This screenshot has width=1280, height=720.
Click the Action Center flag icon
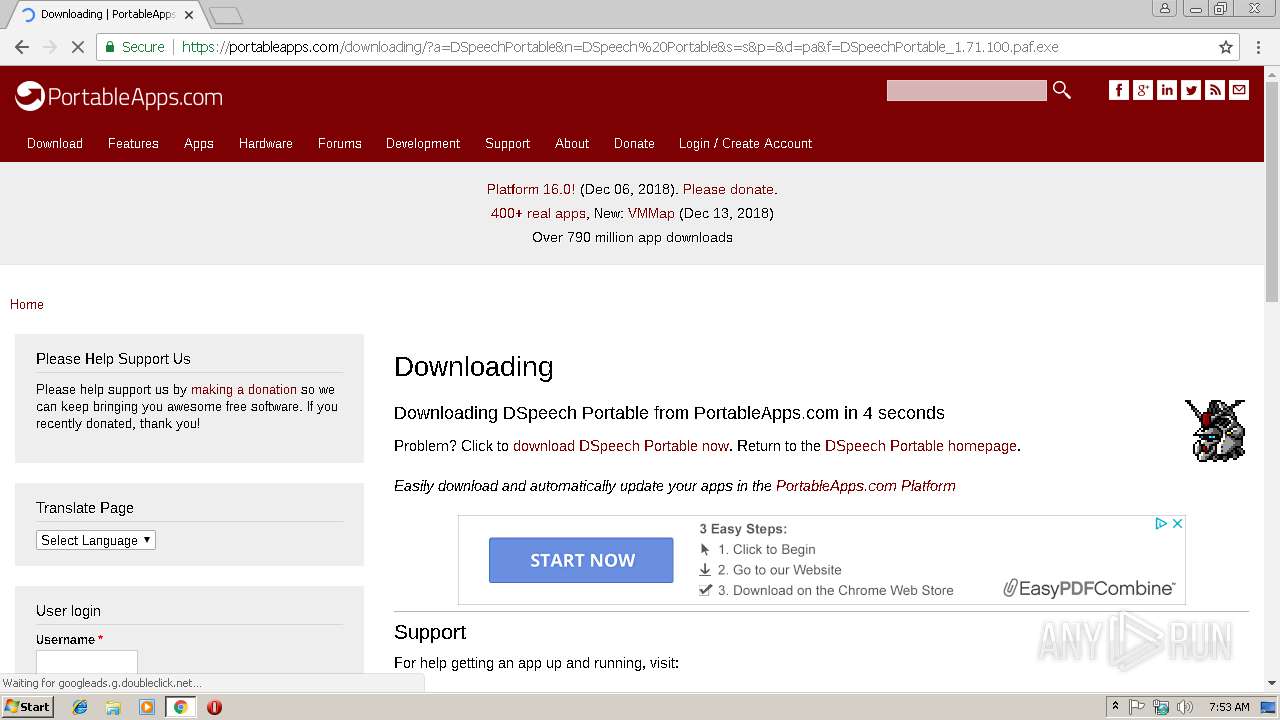[x=1137, y=707]
